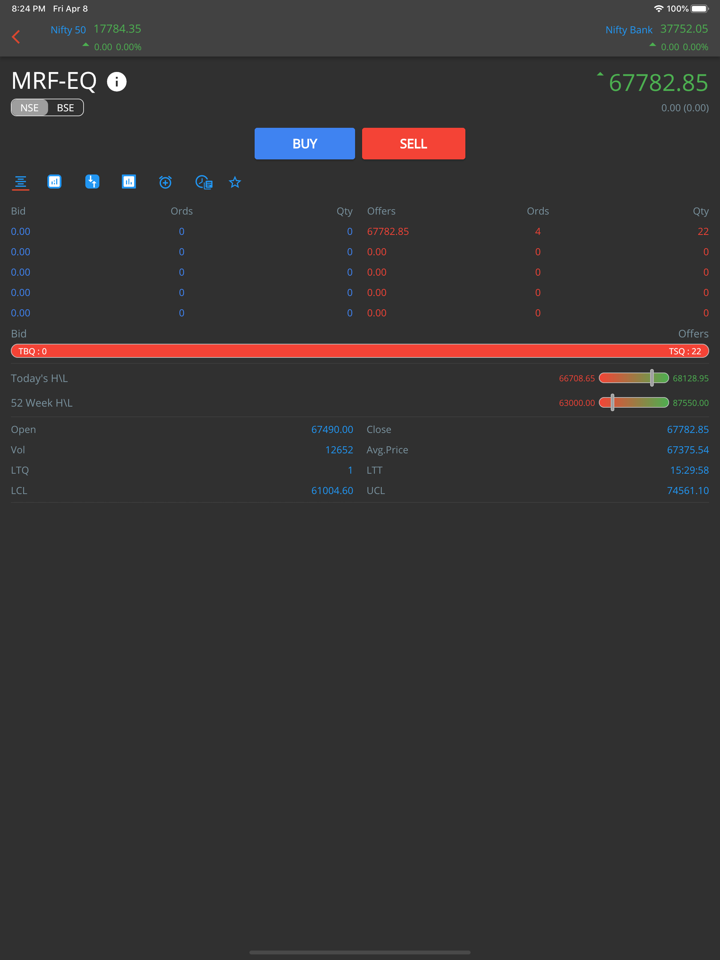Click 52 week low 63000.00
Viewport: 720px width, 960px height.
(x=577, y=403)
